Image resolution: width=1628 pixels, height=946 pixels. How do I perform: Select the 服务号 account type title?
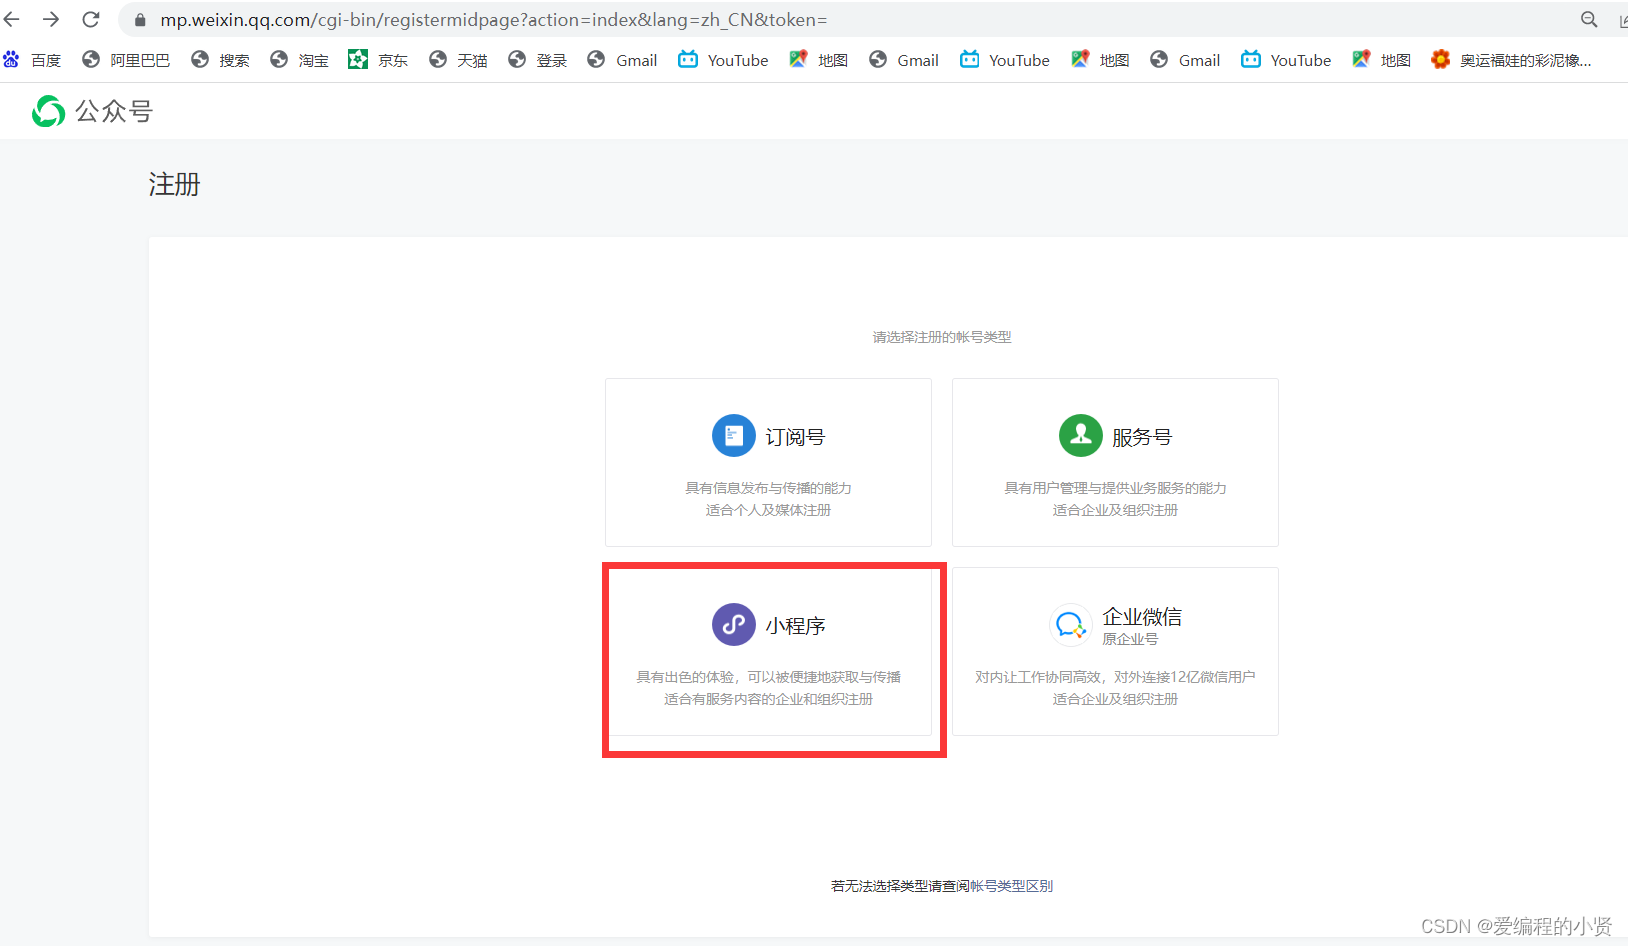pyautogui.click(x=1142, y=437)
